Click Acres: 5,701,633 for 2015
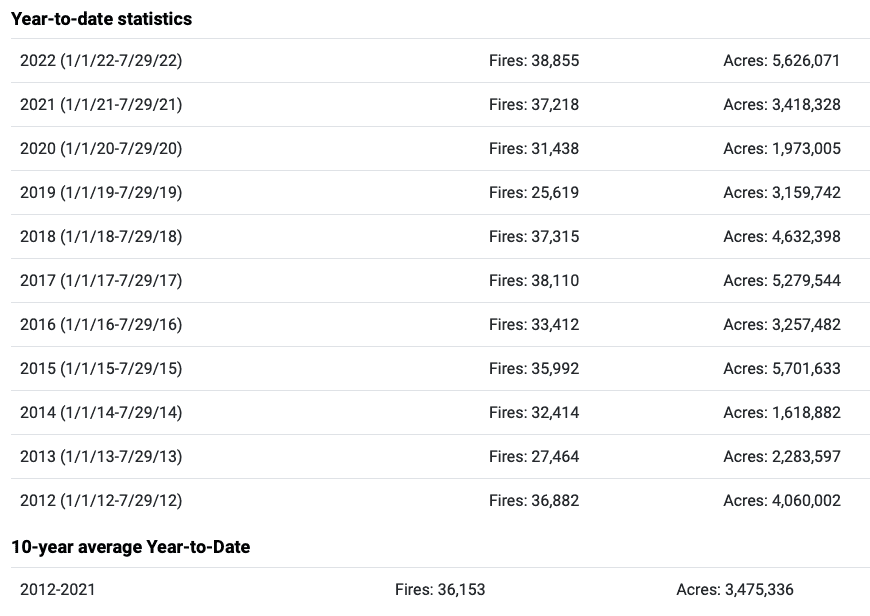 tap(782, 368)
